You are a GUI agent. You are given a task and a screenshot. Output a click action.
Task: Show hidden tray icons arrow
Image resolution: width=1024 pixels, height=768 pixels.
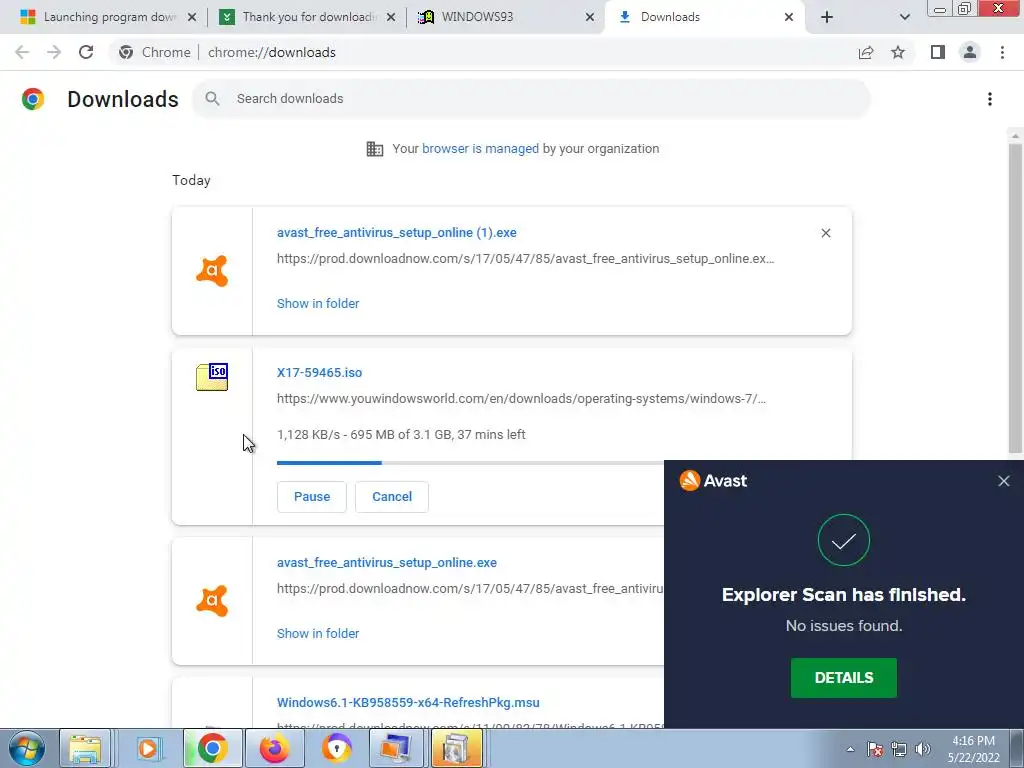point(850,749)
